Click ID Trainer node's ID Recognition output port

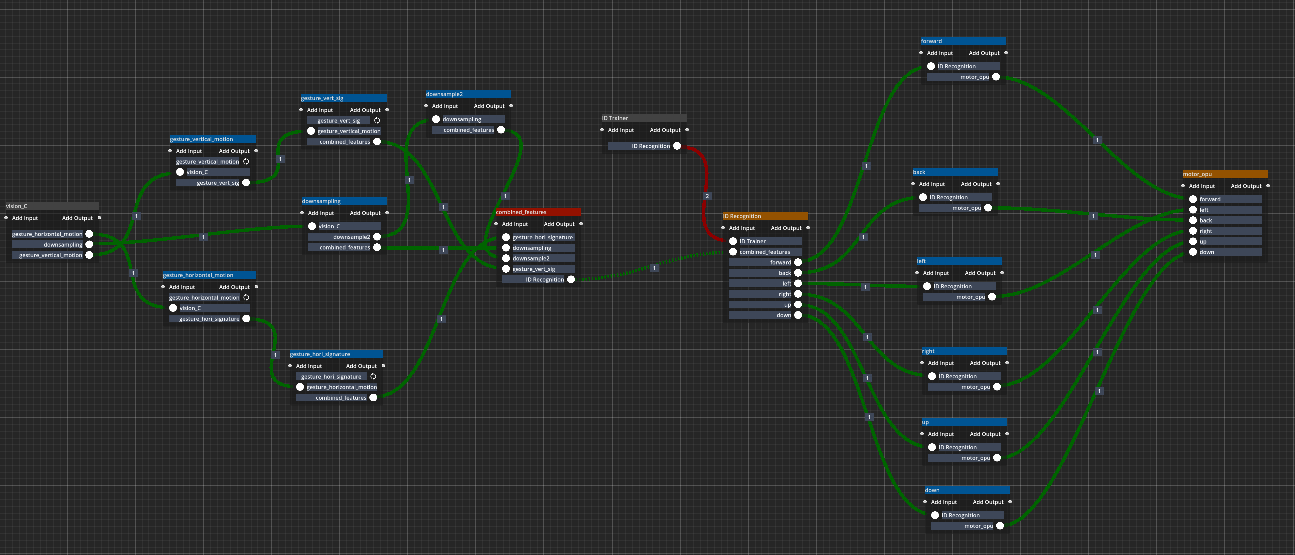[677, 146]
